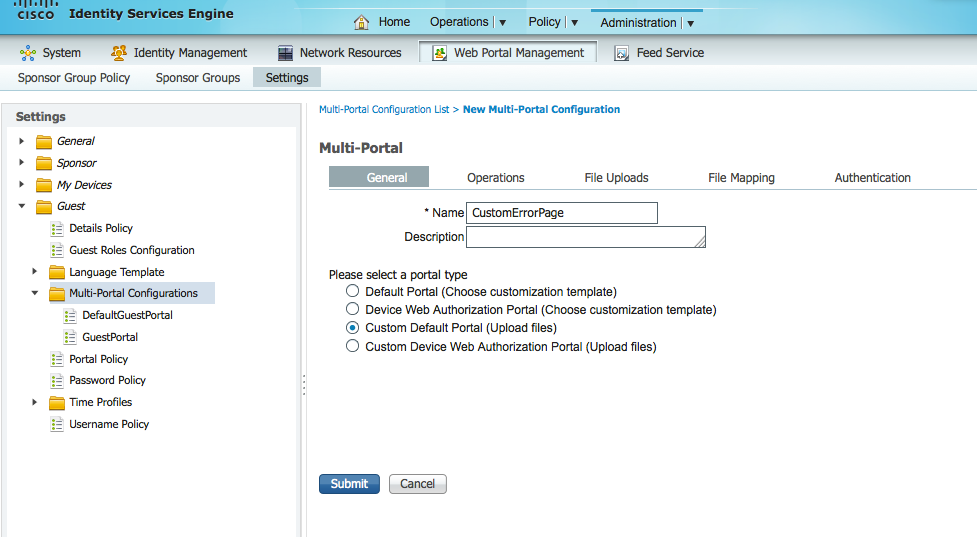Viewport: 977px width, 537px height.
Task: Select DefaultGuestPortal tree item
Action: (x=127, y=315)
